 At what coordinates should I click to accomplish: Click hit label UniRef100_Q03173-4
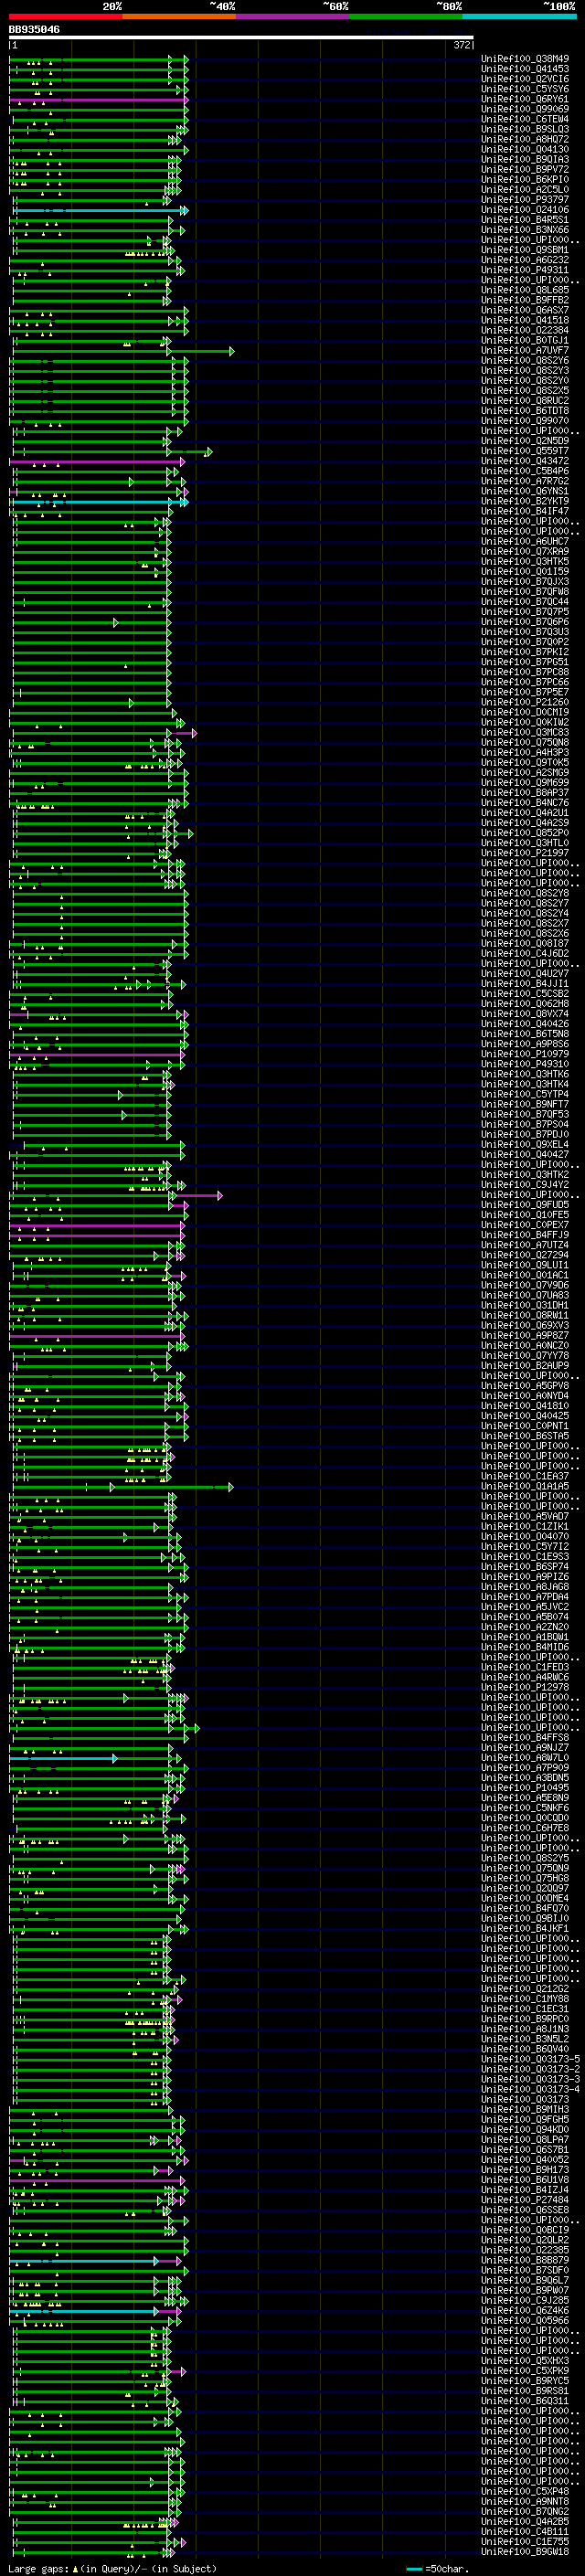[x=531, y=2090]
